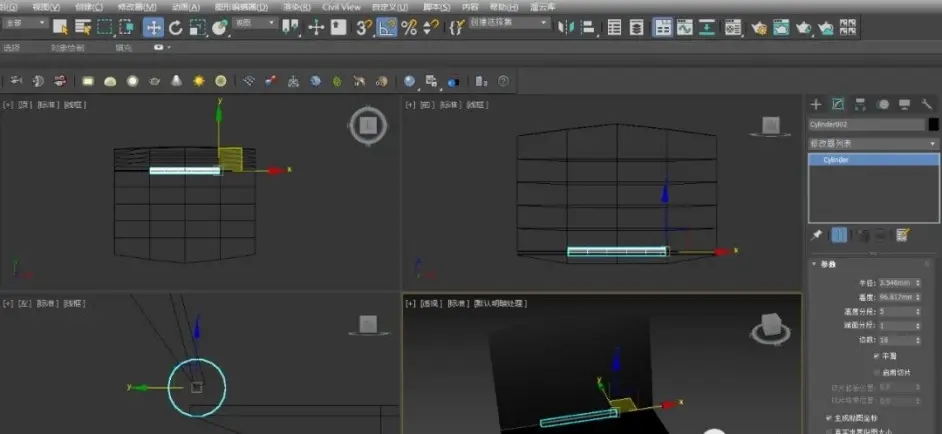Viewport: 942px width, 434px height.
Task: Click the object color swatch beside Cylinder002
Action: 933,125
